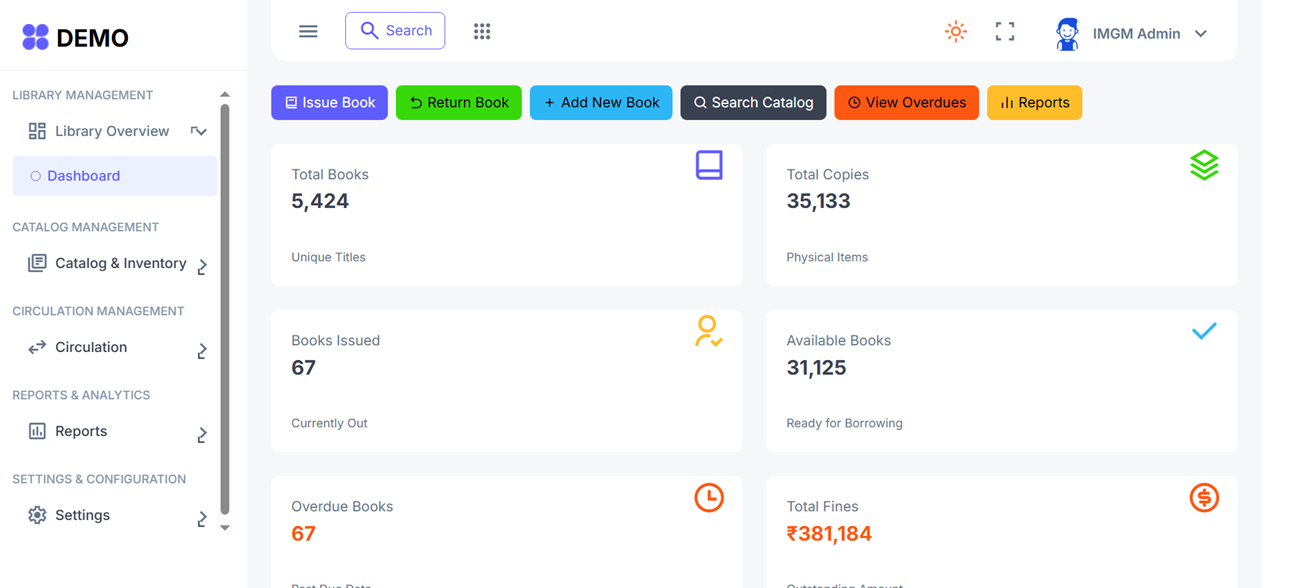Click the dollar icon on Total Fines card

1204,497
